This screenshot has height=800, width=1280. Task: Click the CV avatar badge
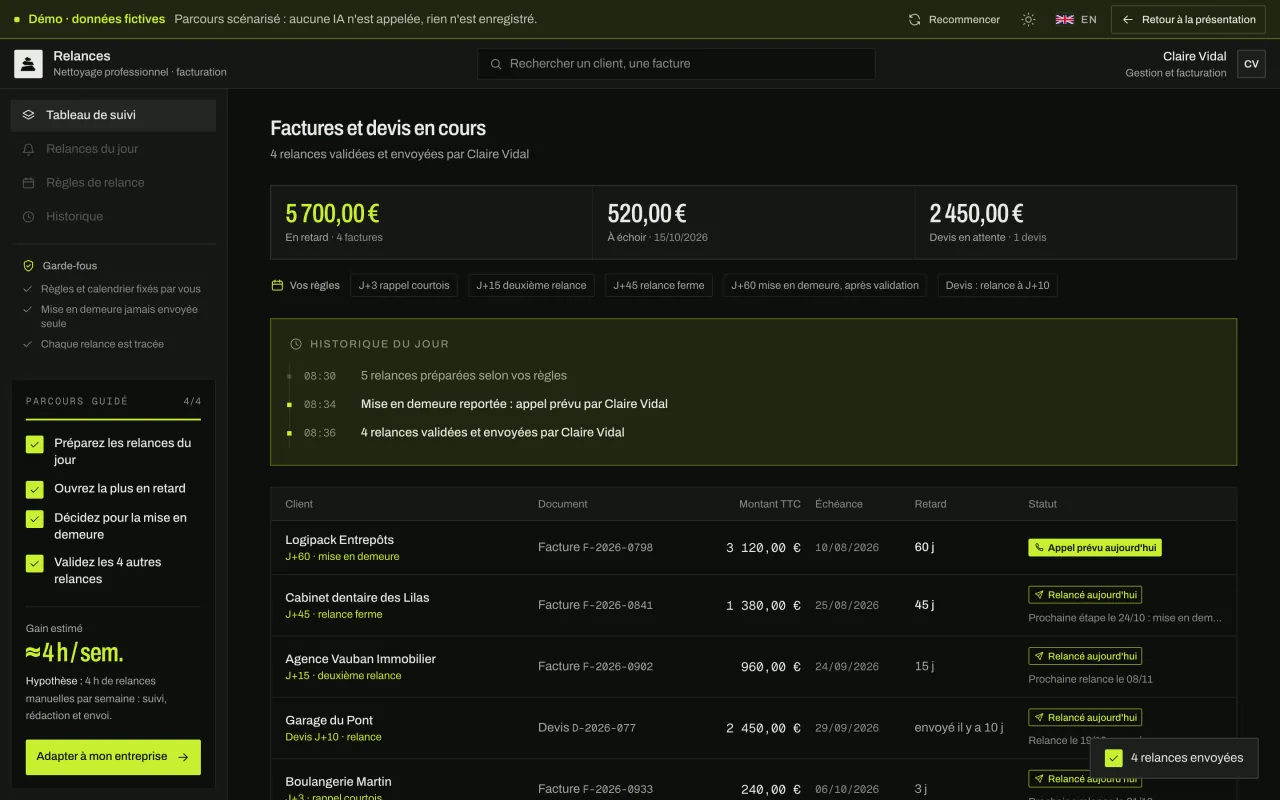1251,64
